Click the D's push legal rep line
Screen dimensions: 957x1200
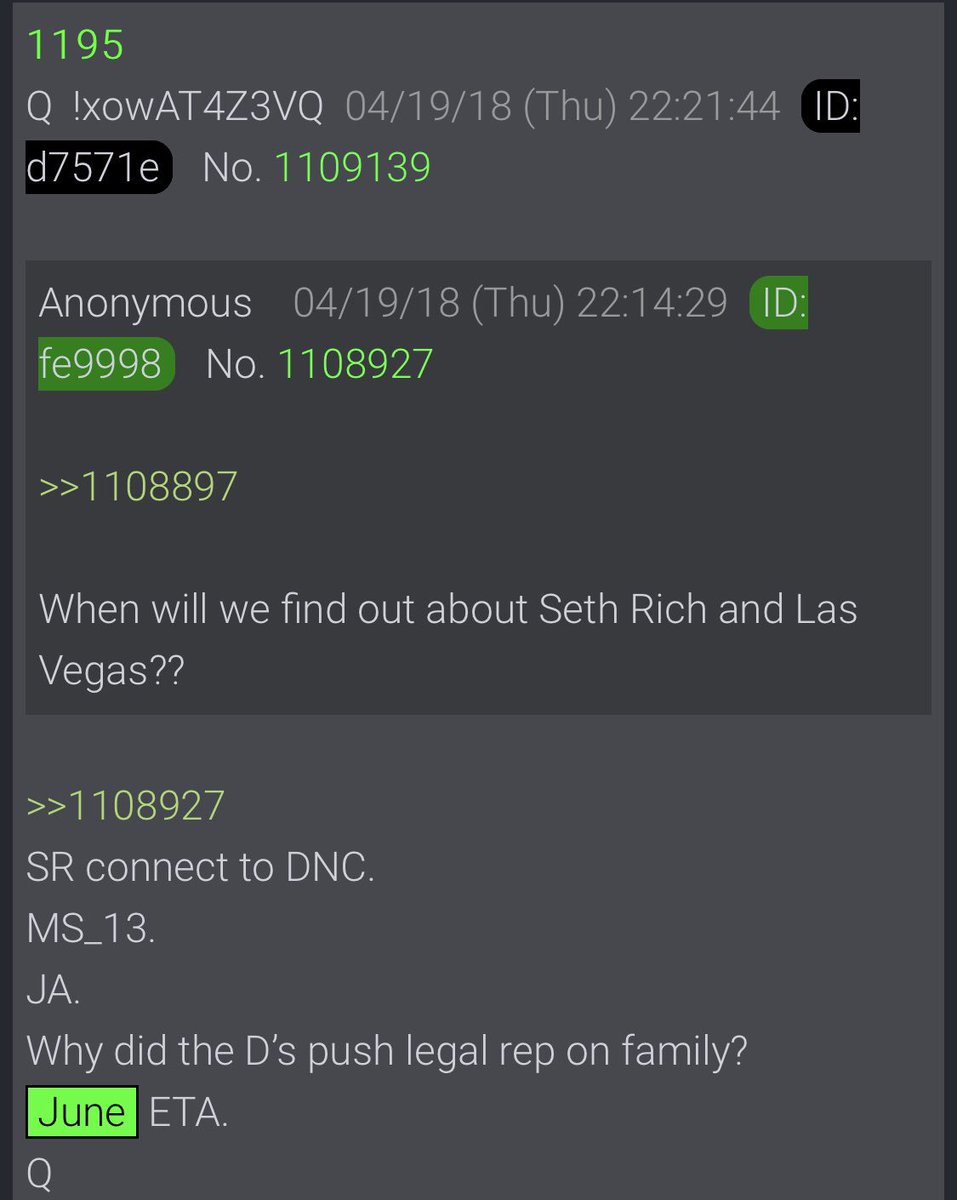coord(386,1052)
